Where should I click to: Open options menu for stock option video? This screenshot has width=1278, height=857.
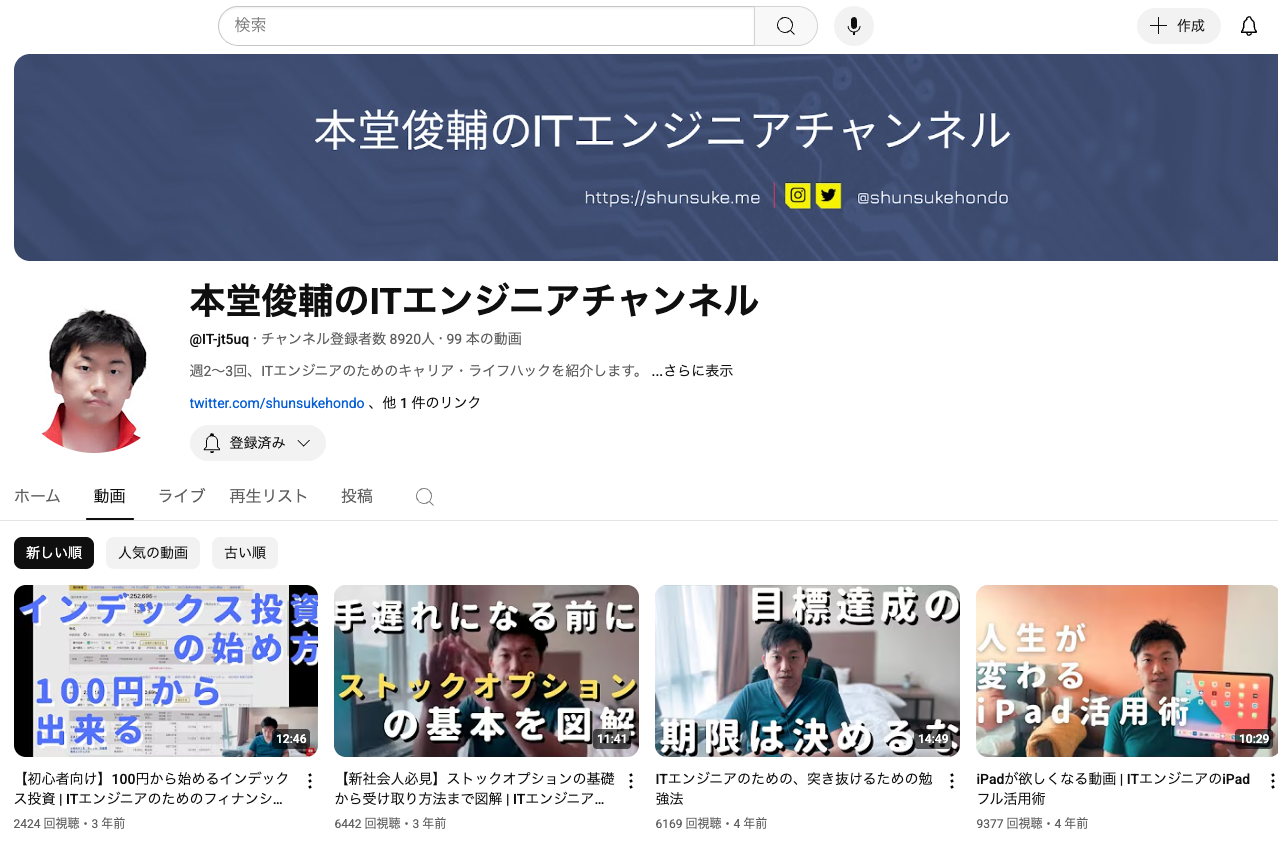pos(631,781)
